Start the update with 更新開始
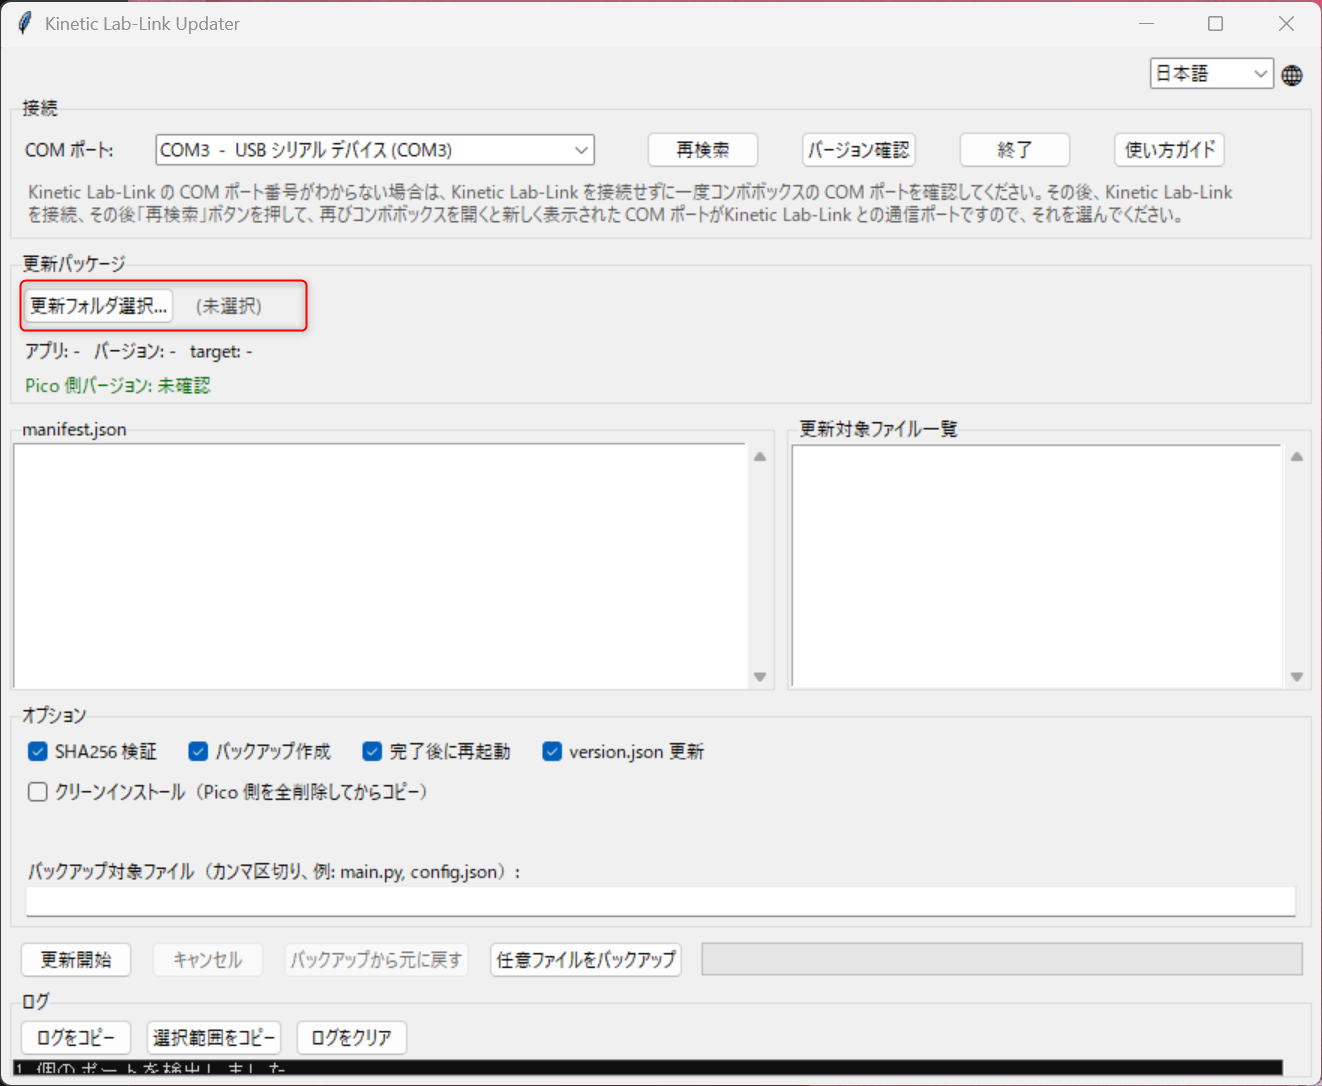Viewport: 1322px width, 1086px height. 76,960
